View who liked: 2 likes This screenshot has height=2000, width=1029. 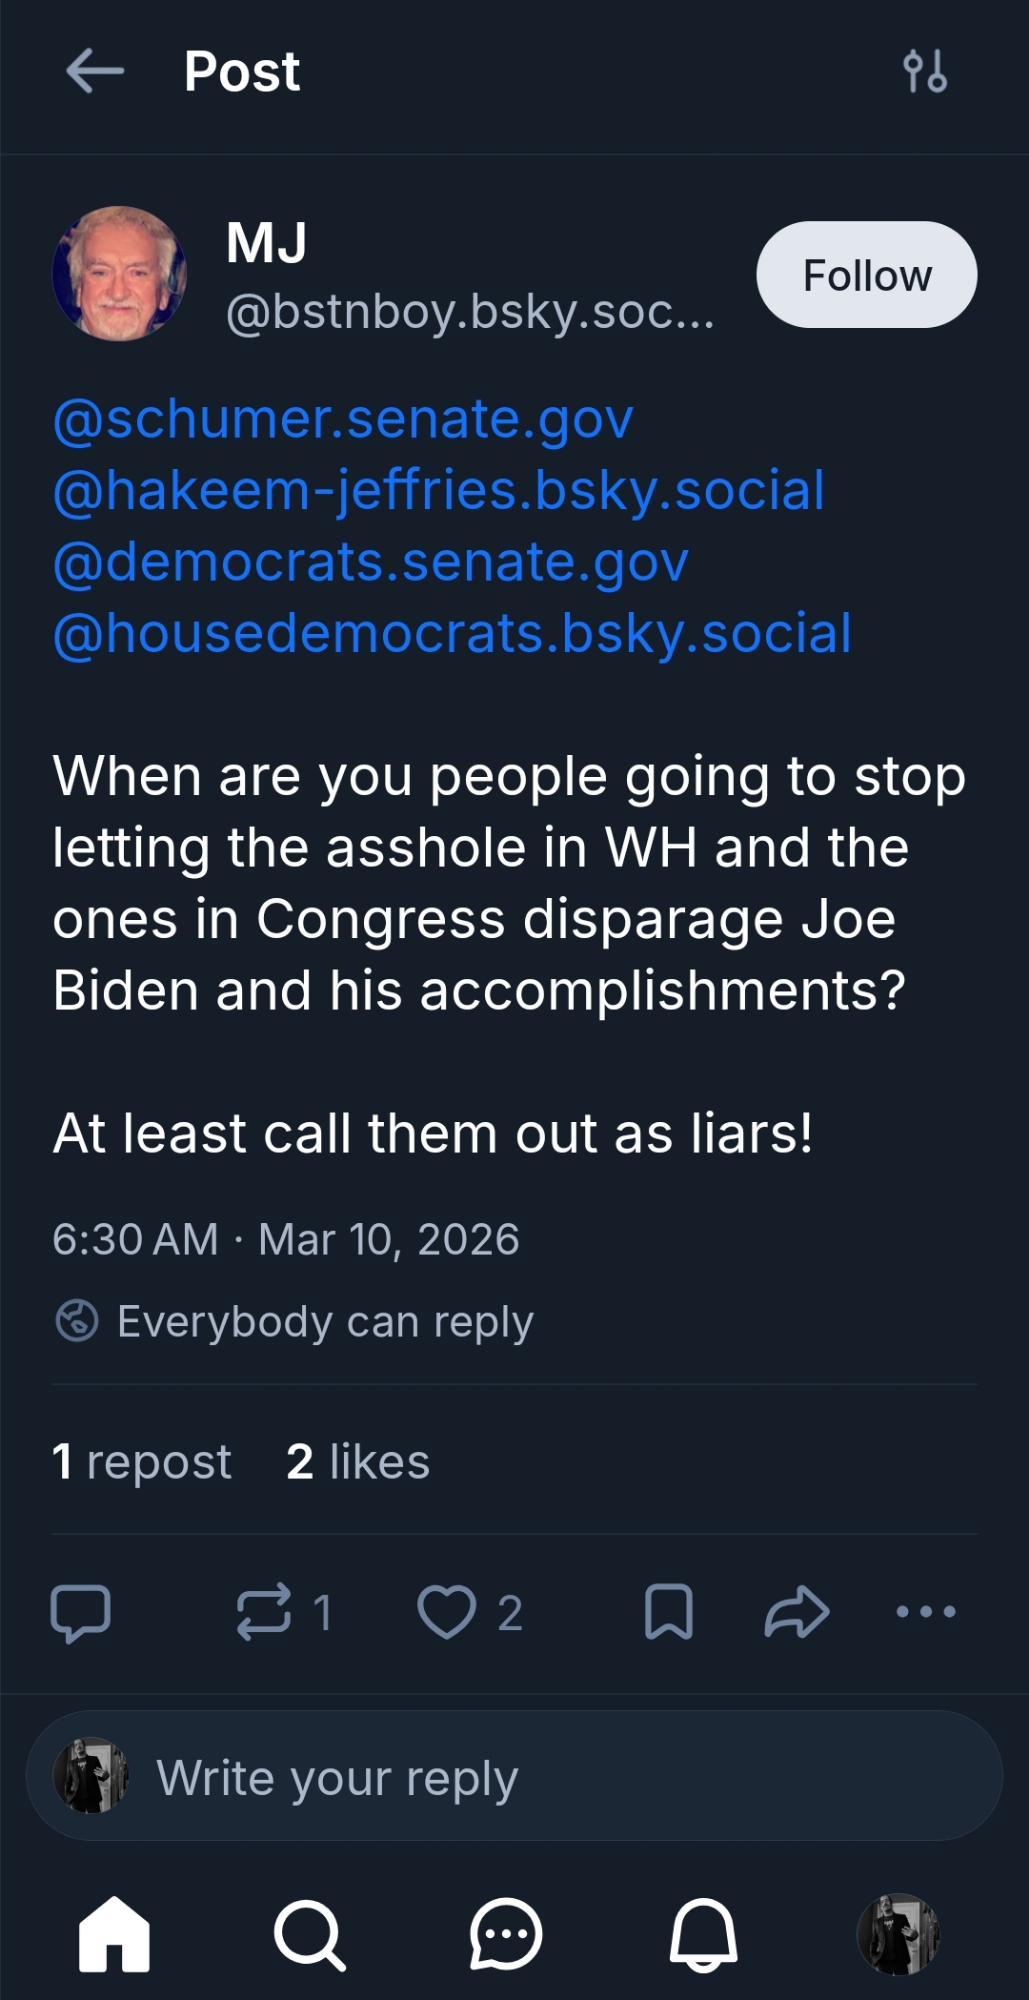(x=358, y=1462)
